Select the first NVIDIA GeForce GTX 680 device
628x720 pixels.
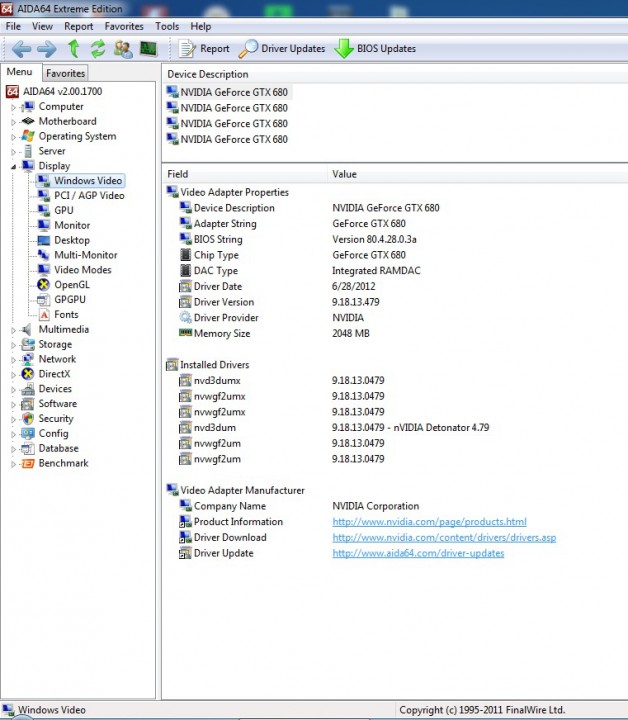pos(228,92)
